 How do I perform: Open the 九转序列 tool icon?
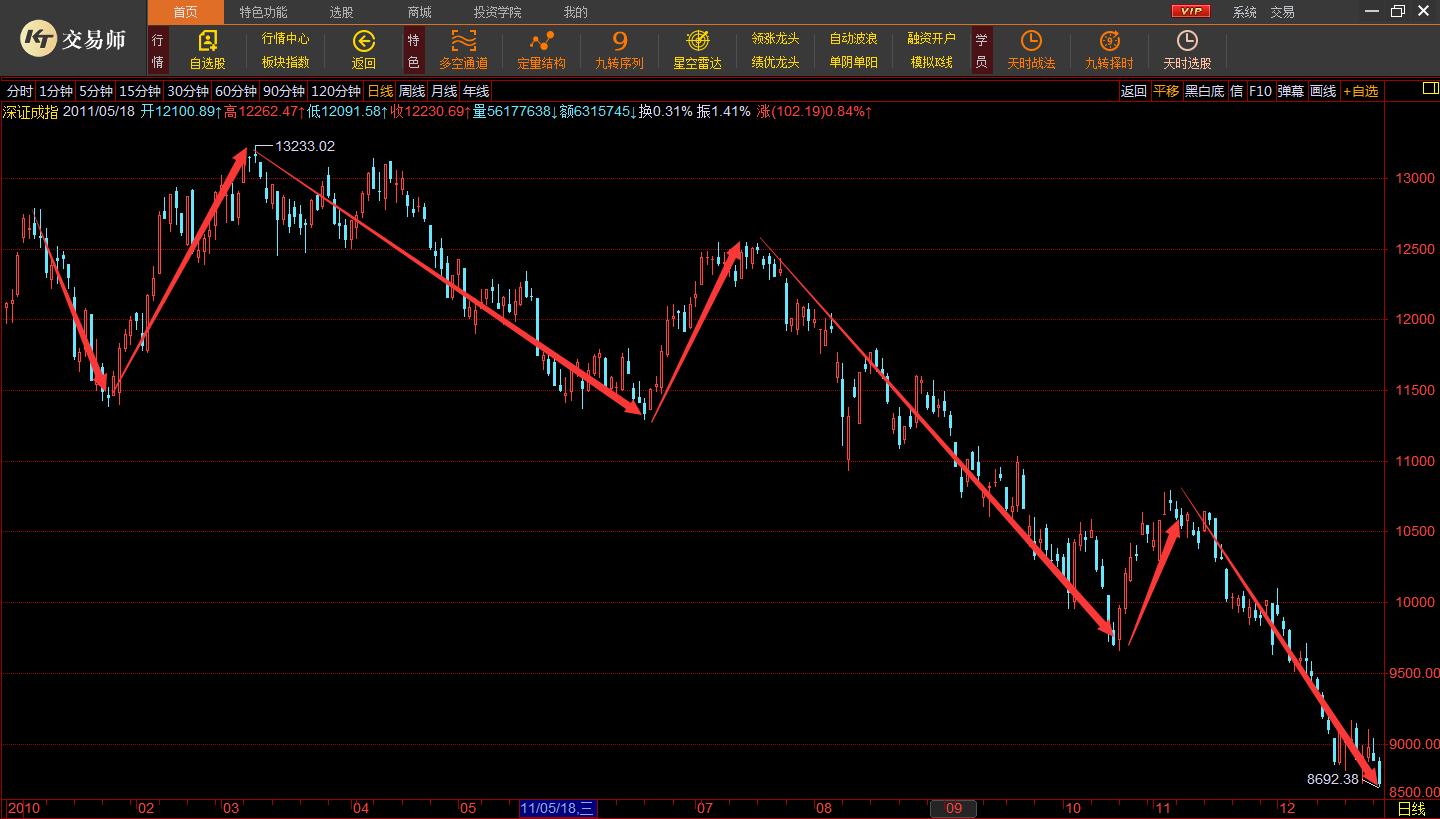[619, 41]
